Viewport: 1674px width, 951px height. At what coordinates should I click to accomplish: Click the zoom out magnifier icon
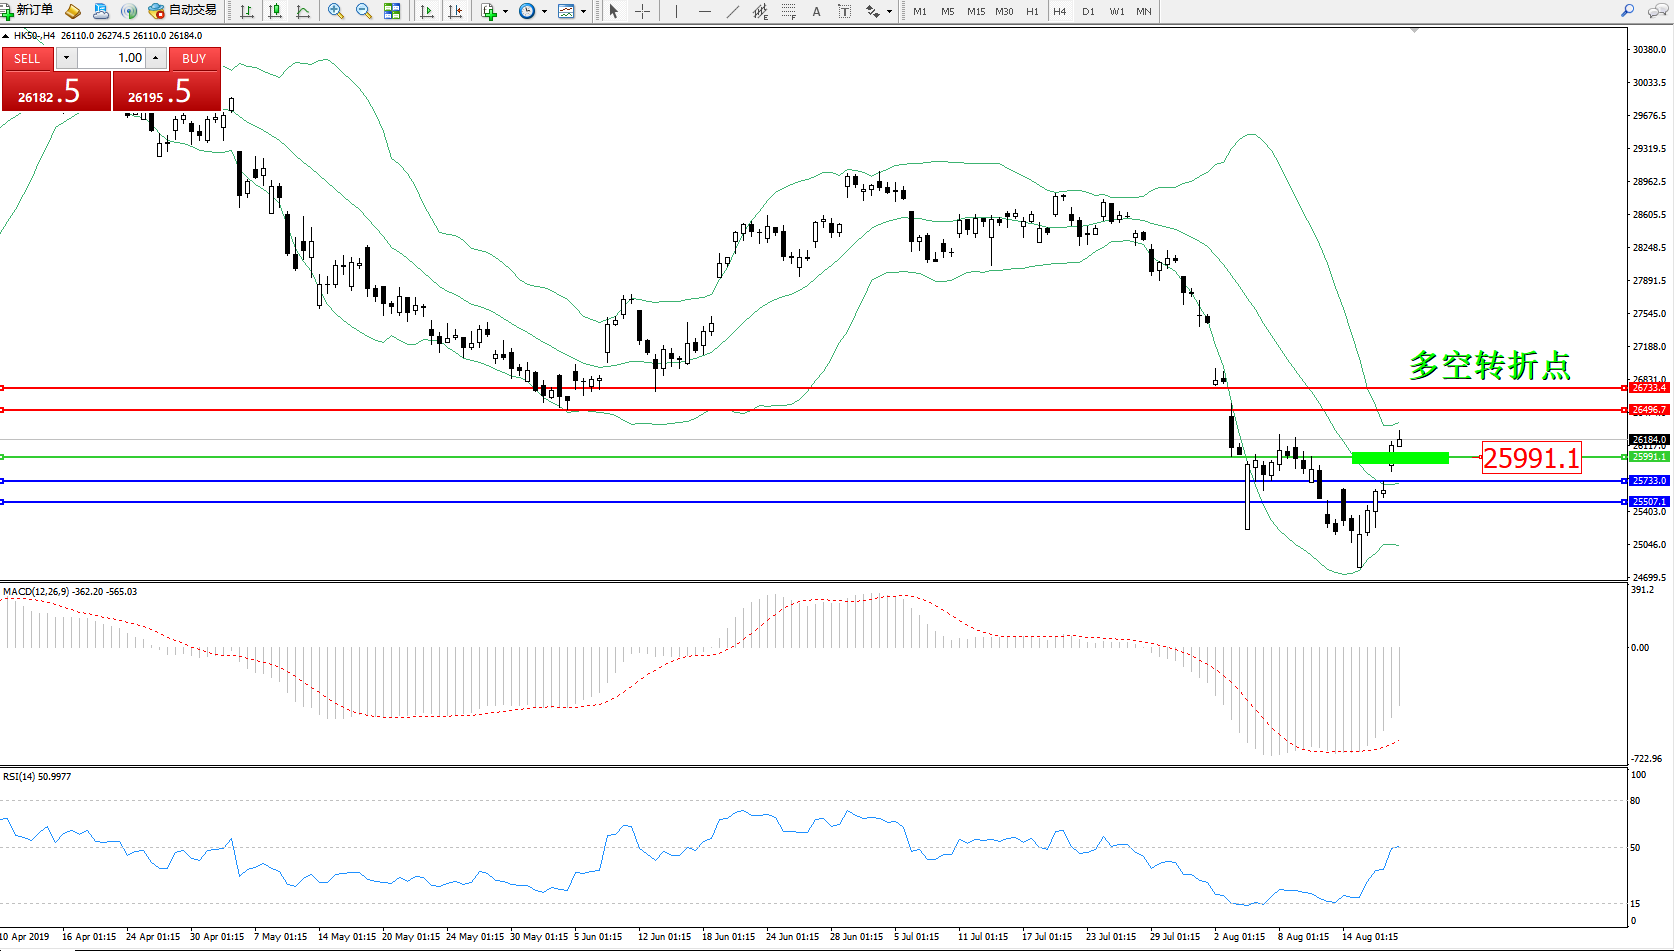coord(364,11)
